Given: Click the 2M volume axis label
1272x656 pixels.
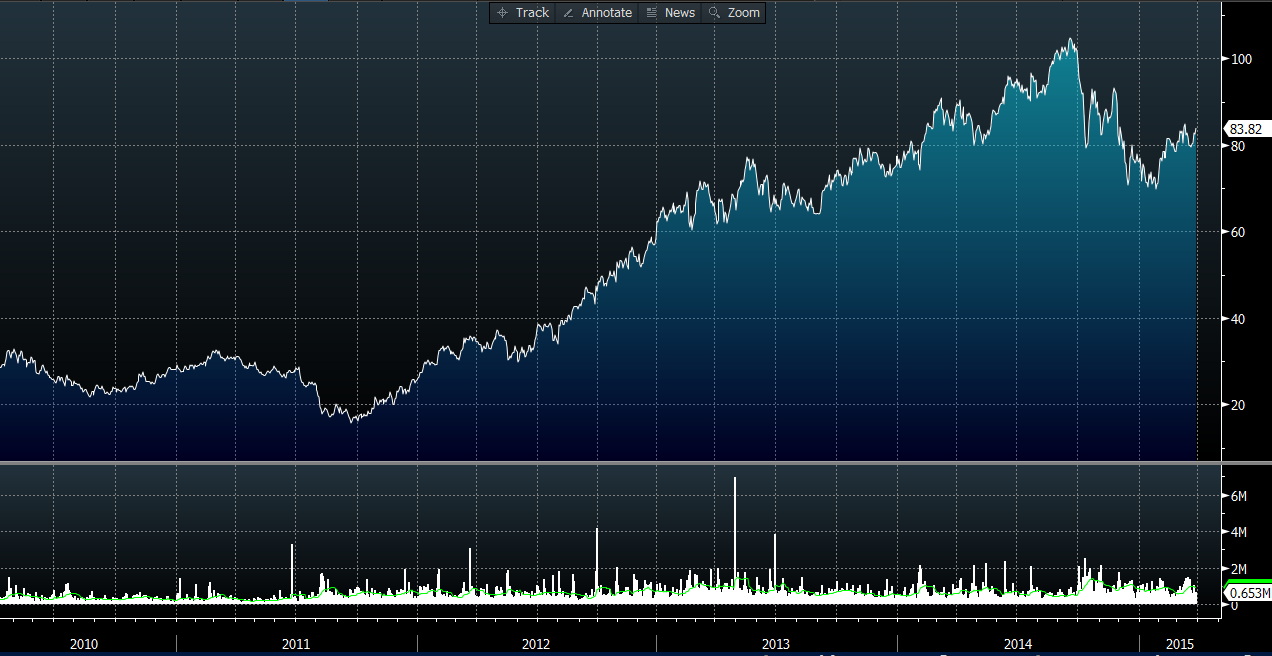Looking at the screenshot, I should pos(1238,569).
